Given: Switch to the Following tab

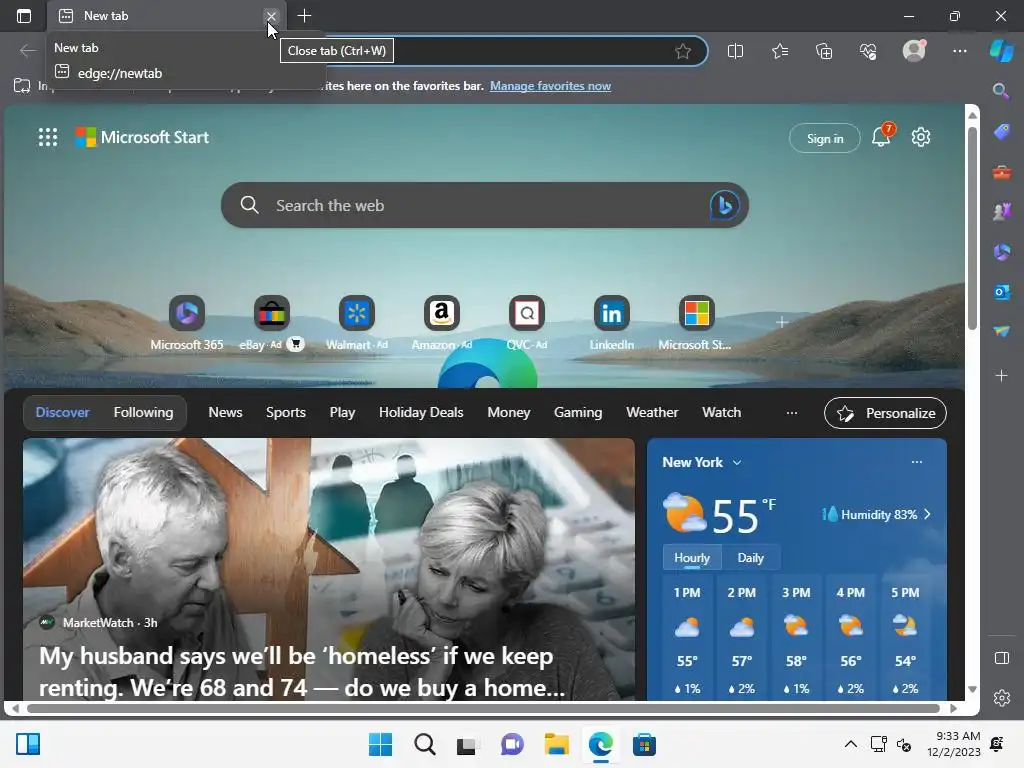Looking at the screenshot, I should [143, 412].
